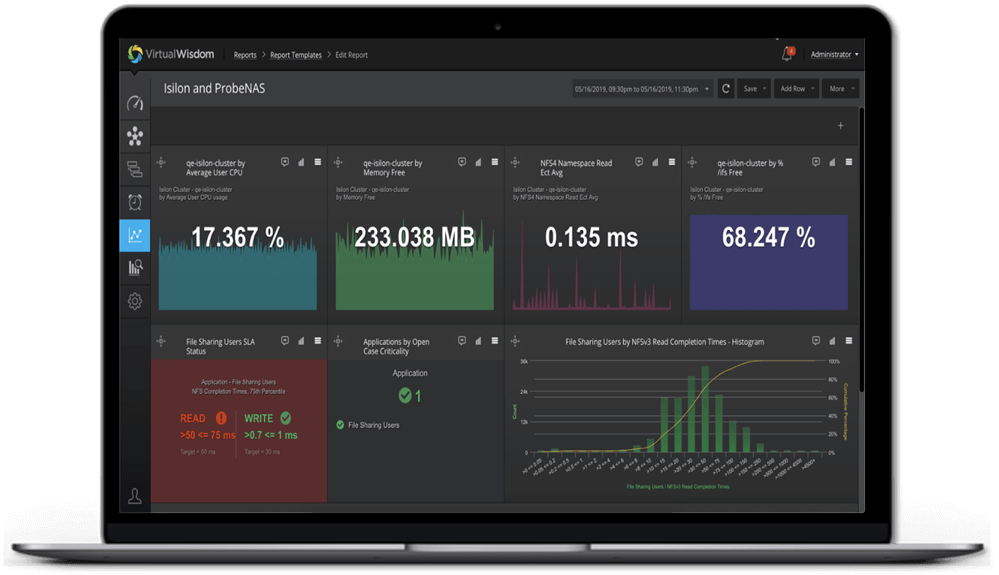Viewport: 999px width, 575px height.
Task: Click the tallest histogram bar
Action: [x=705, y=409]
